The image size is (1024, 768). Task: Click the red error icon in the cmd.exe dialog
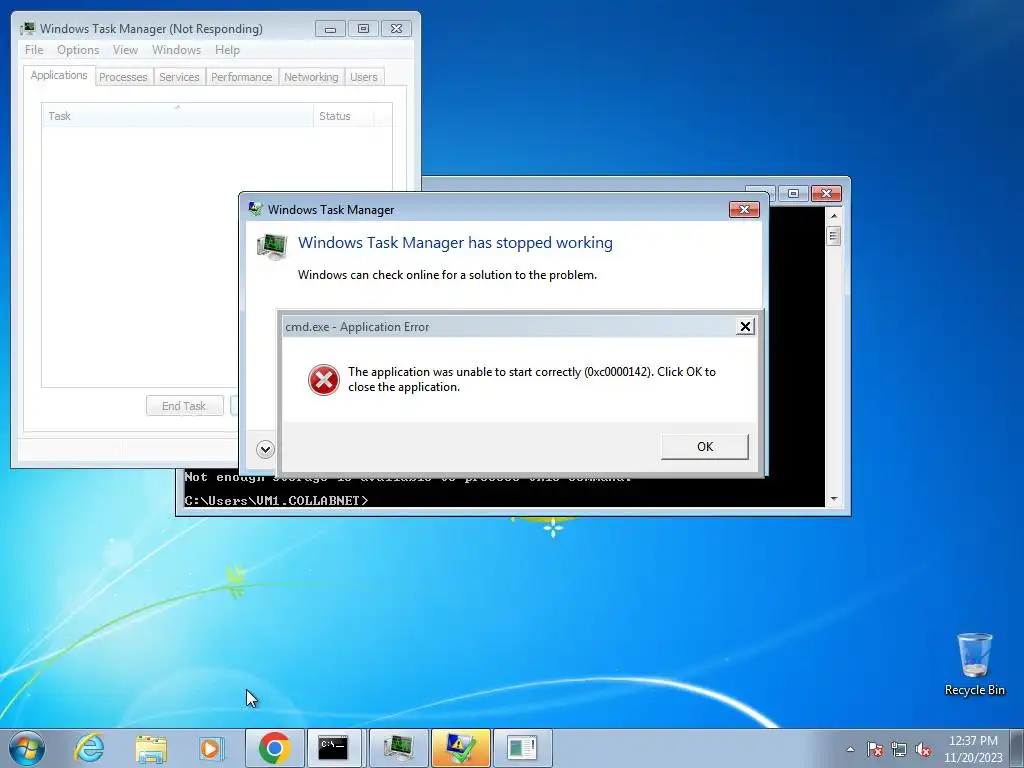click(324, 379)
